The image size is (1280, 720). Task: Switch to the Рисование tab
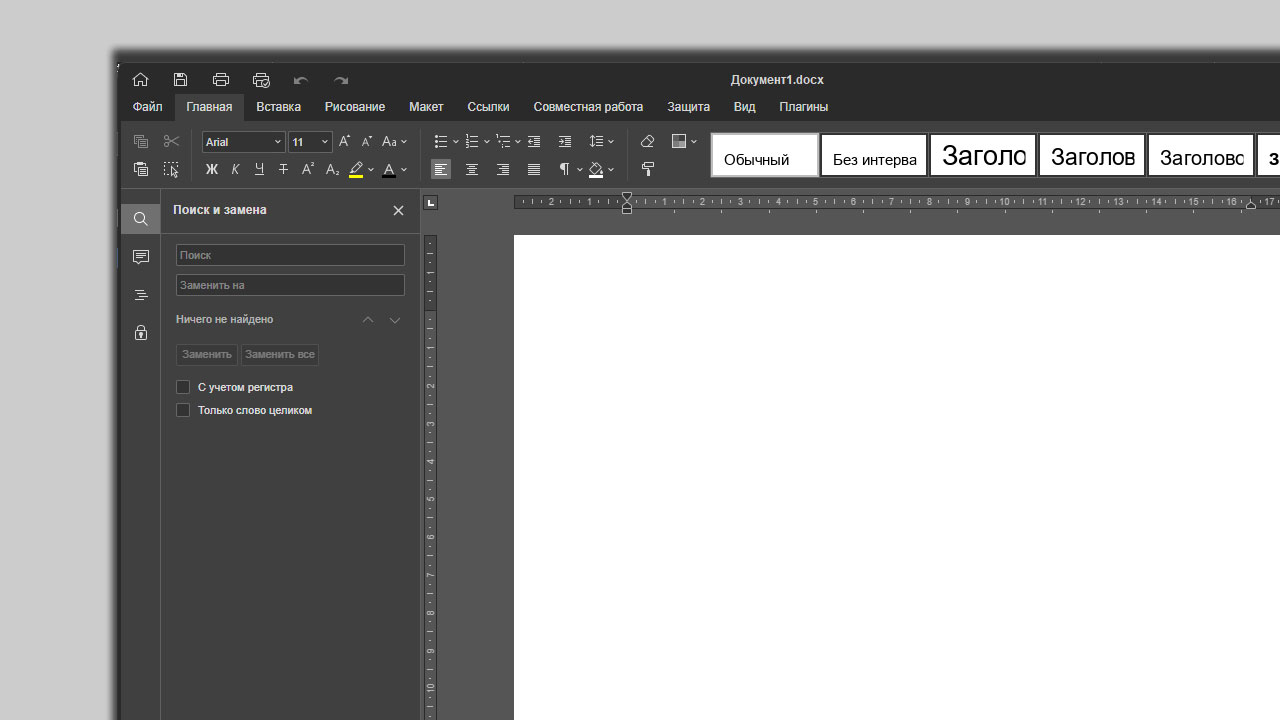(355, 107)
